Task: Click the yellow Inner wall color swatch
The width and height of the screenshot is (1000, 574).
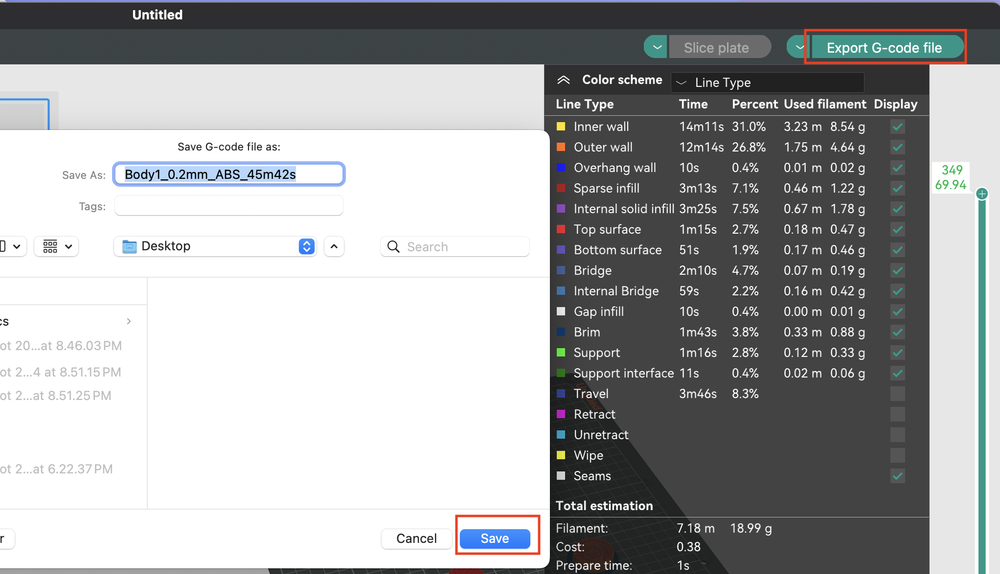Action: (x=561, y=126)
